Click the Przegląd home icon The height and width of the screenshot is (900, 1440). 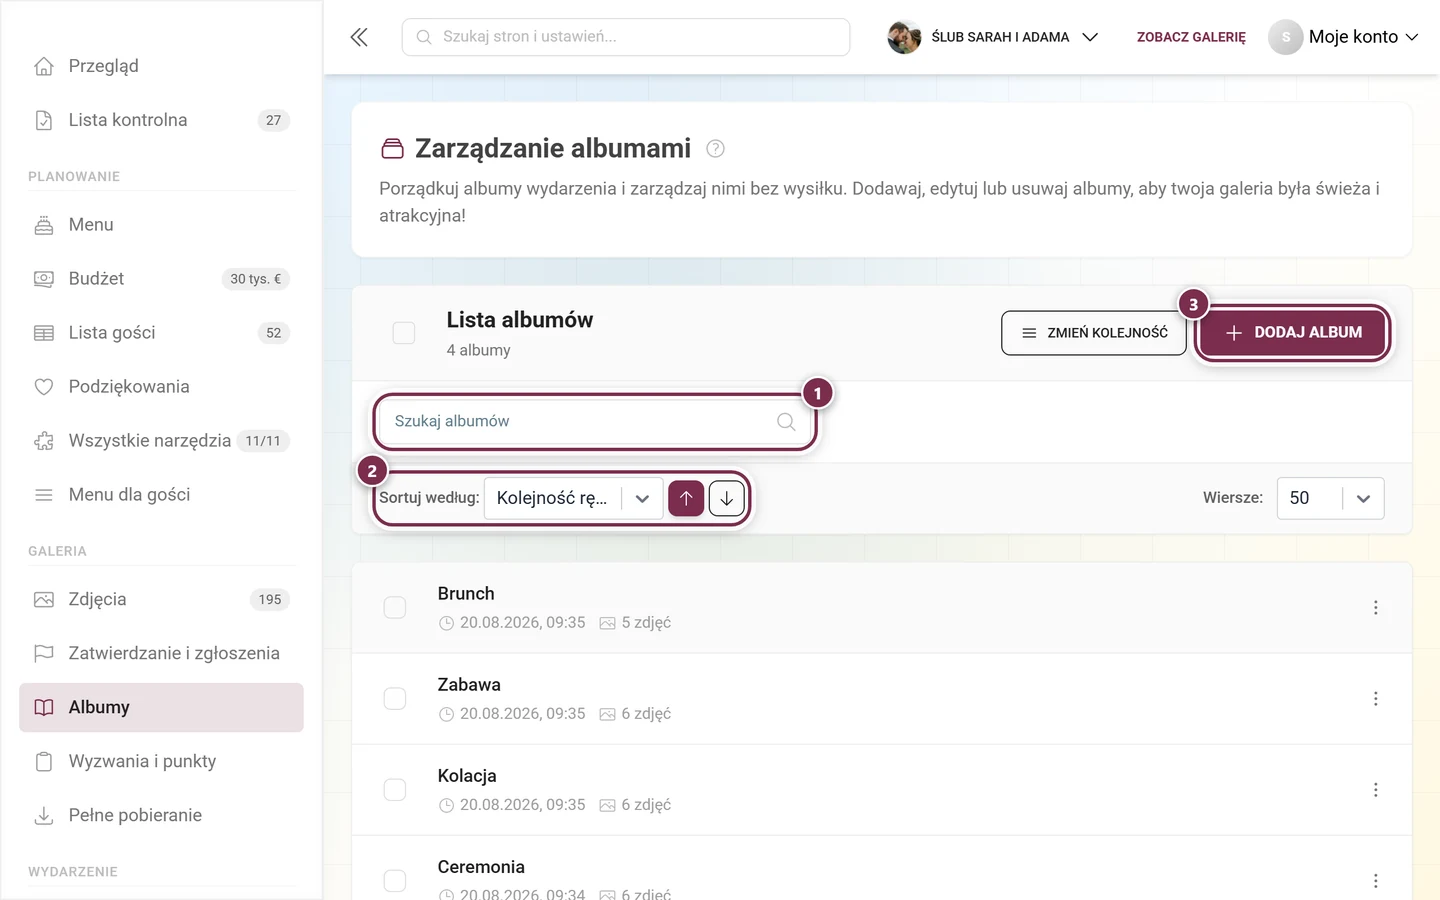44,66
